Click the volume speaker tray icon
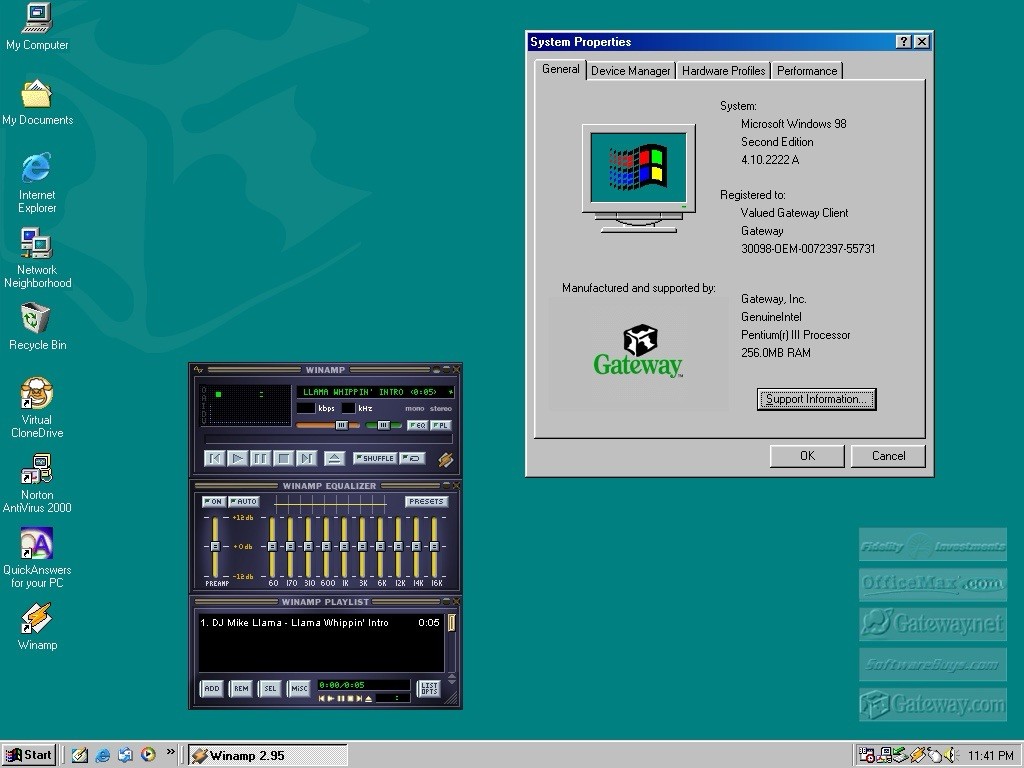 click(x=951, y=756)
